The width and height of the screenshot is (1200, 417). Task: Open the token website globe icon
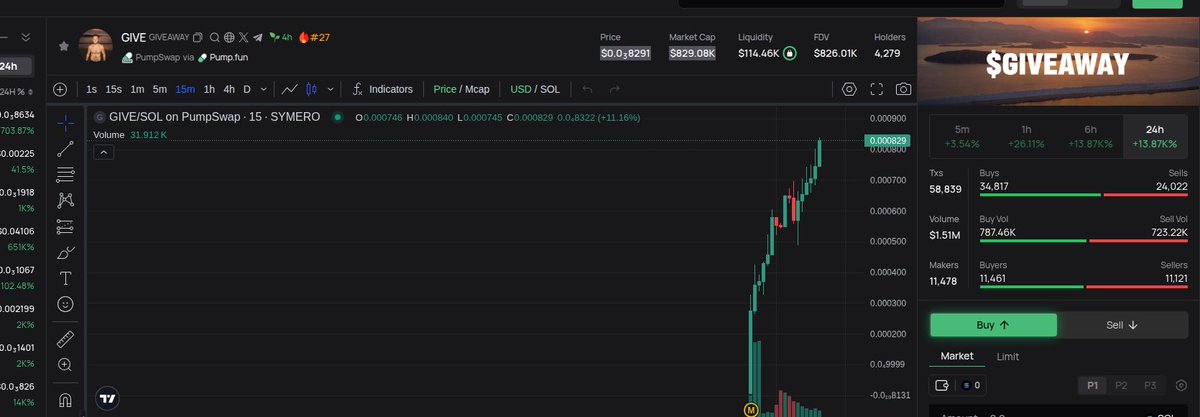coord(229,37)
